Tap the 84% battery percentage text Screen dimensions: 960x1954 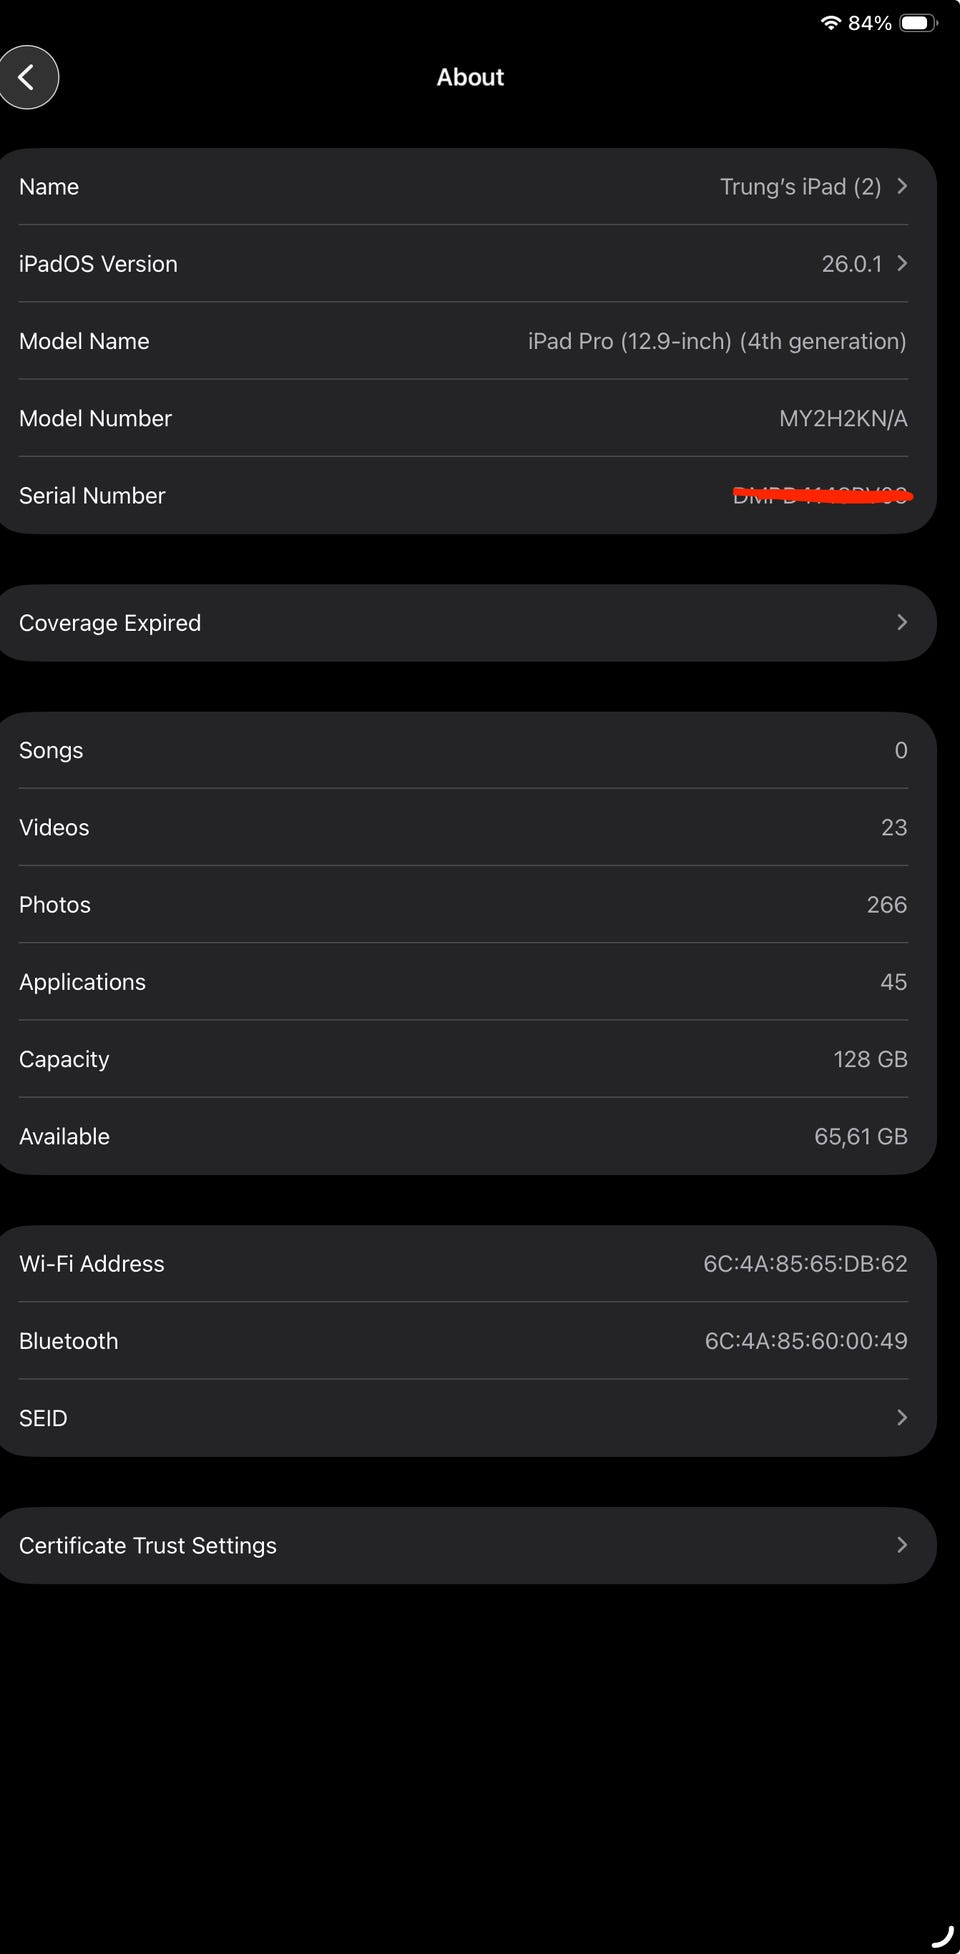869,23
